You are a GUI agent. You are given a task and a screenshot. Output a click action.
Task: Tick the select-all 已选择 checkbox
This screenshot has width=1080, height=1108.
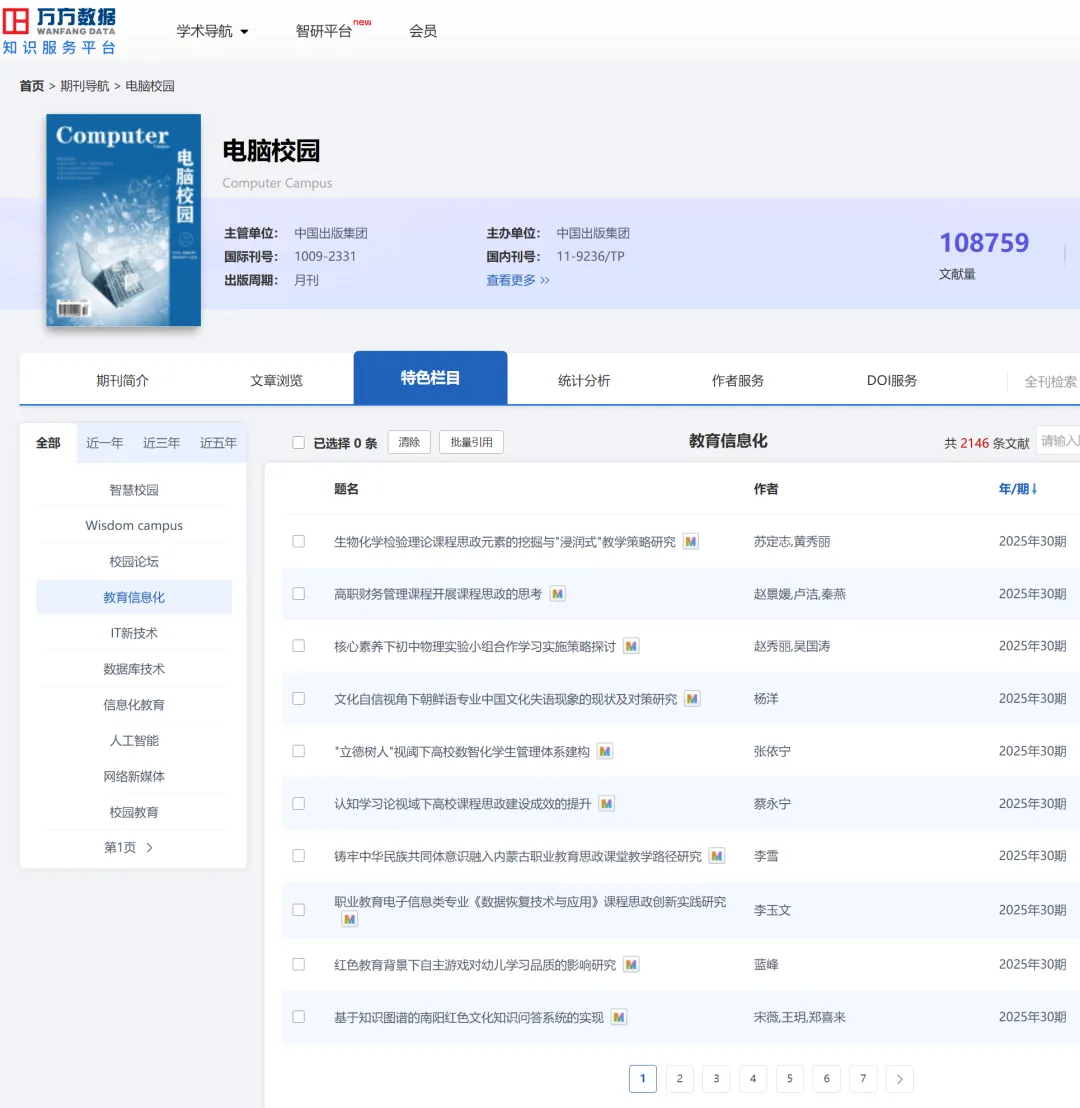(298, 442)
